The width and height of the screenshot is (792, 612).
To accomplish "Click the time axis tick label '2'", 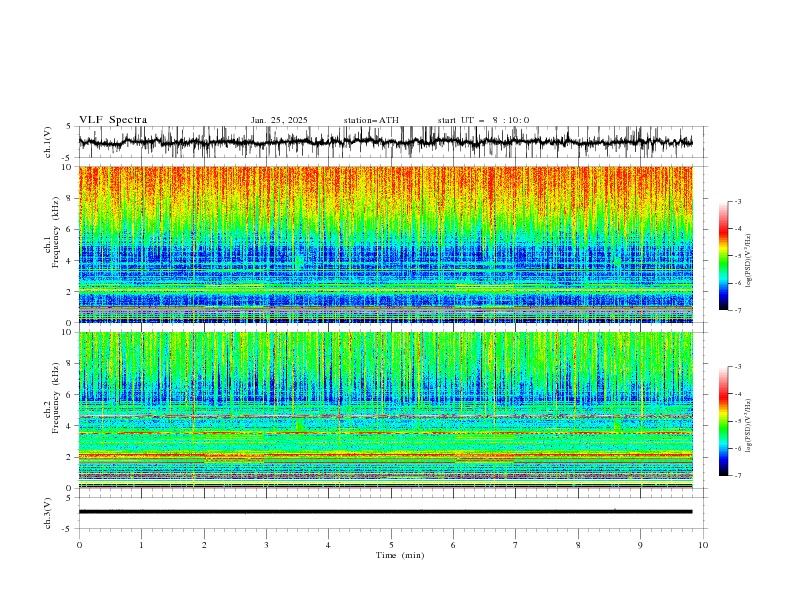I will tap(204, 545).
